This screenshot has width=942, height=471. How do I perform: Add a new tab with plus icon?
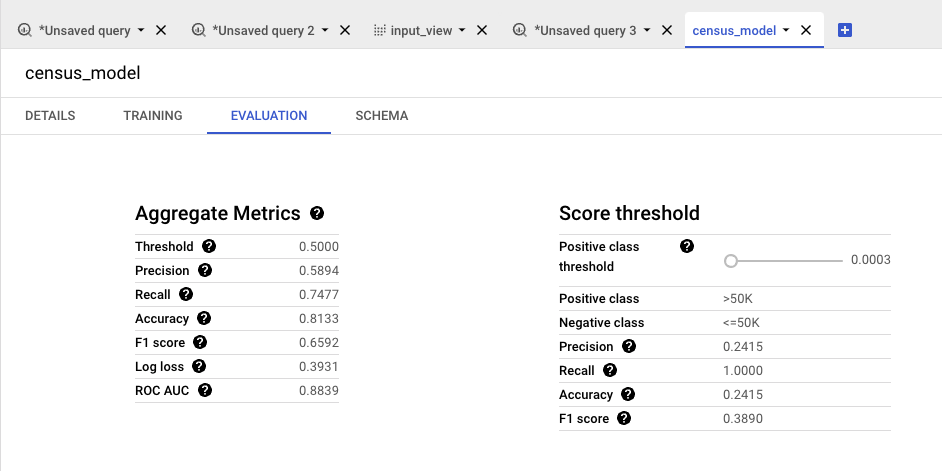click(844, 30)
